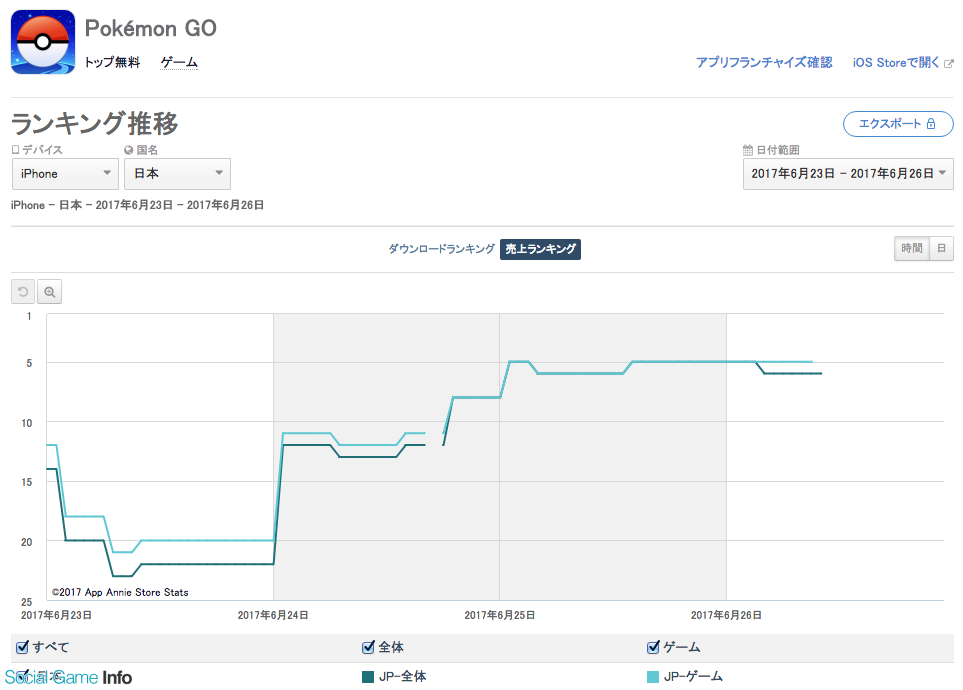Screen dimensions: 963x690
Task: Click the JP-全体 legend label
Action: [x=402, y=676]
